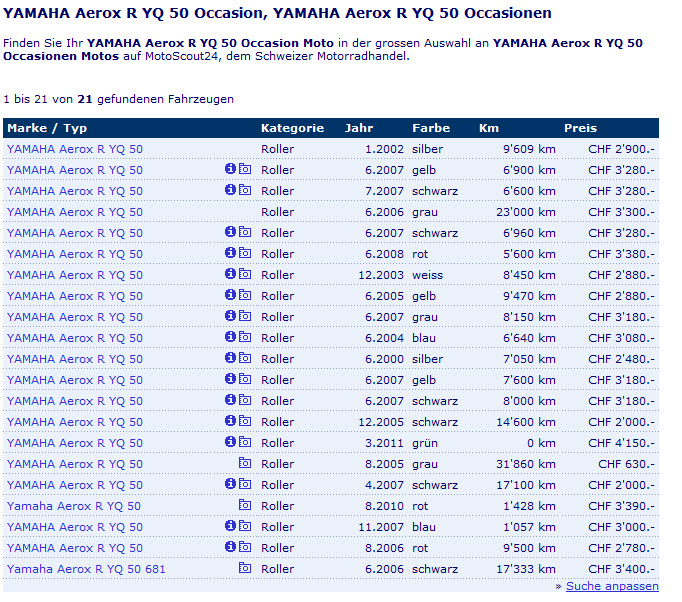
Task: Click info icon for the 6'900 km listing
Action: pos(230,170)
